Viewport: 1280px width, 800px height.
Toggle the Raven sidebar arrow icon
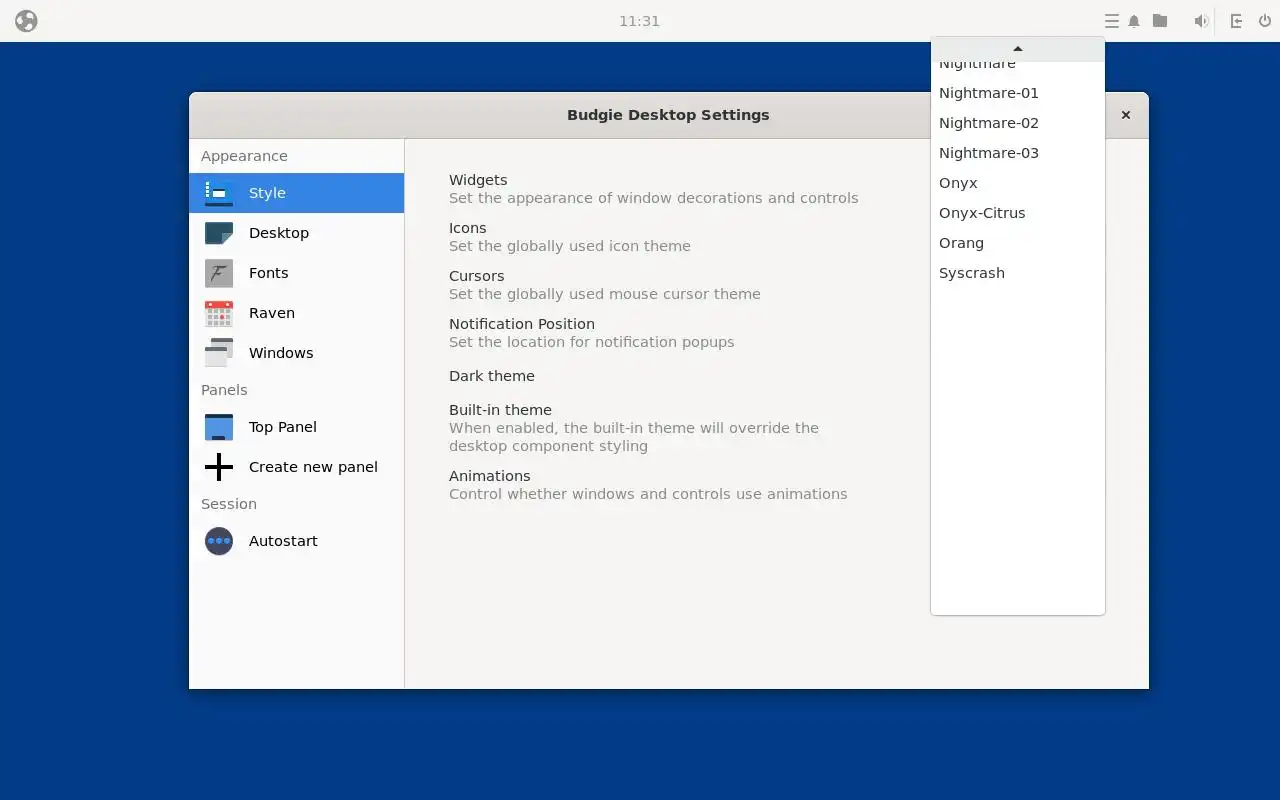tap(1236, 21)
